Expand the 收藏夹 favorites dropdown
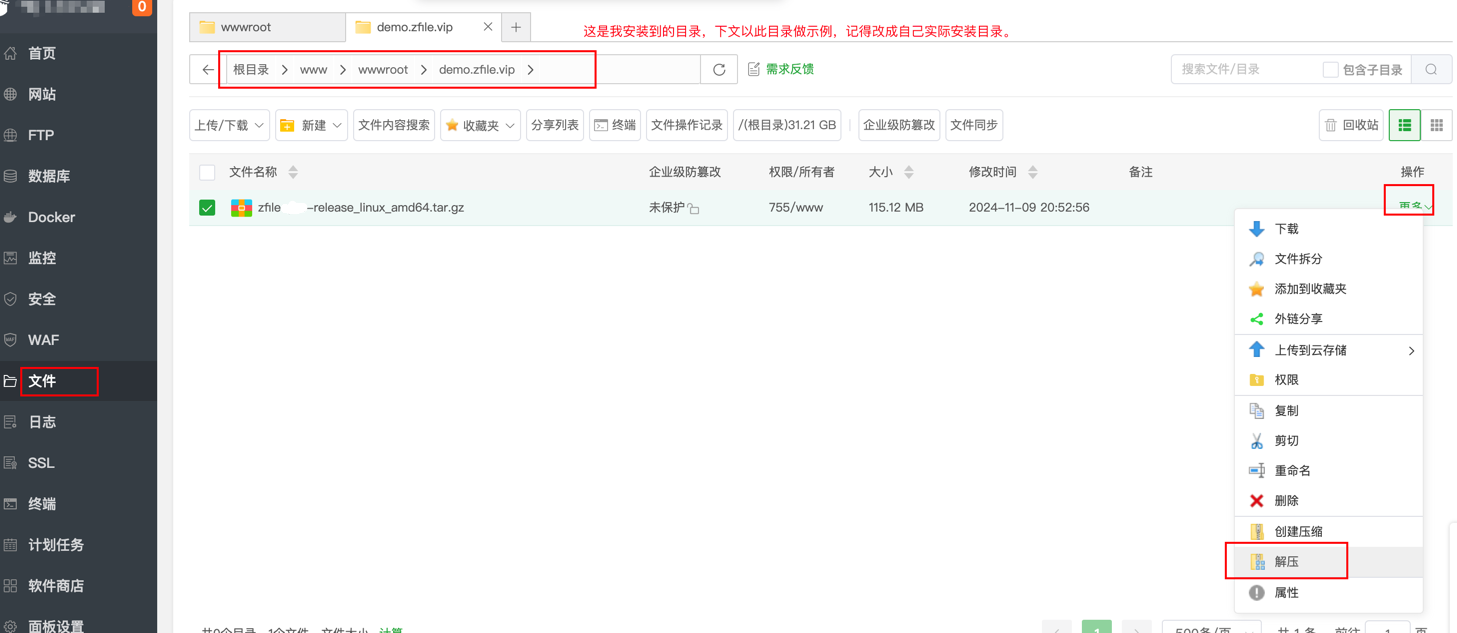The image size is (1457, 633). point(480,125)
